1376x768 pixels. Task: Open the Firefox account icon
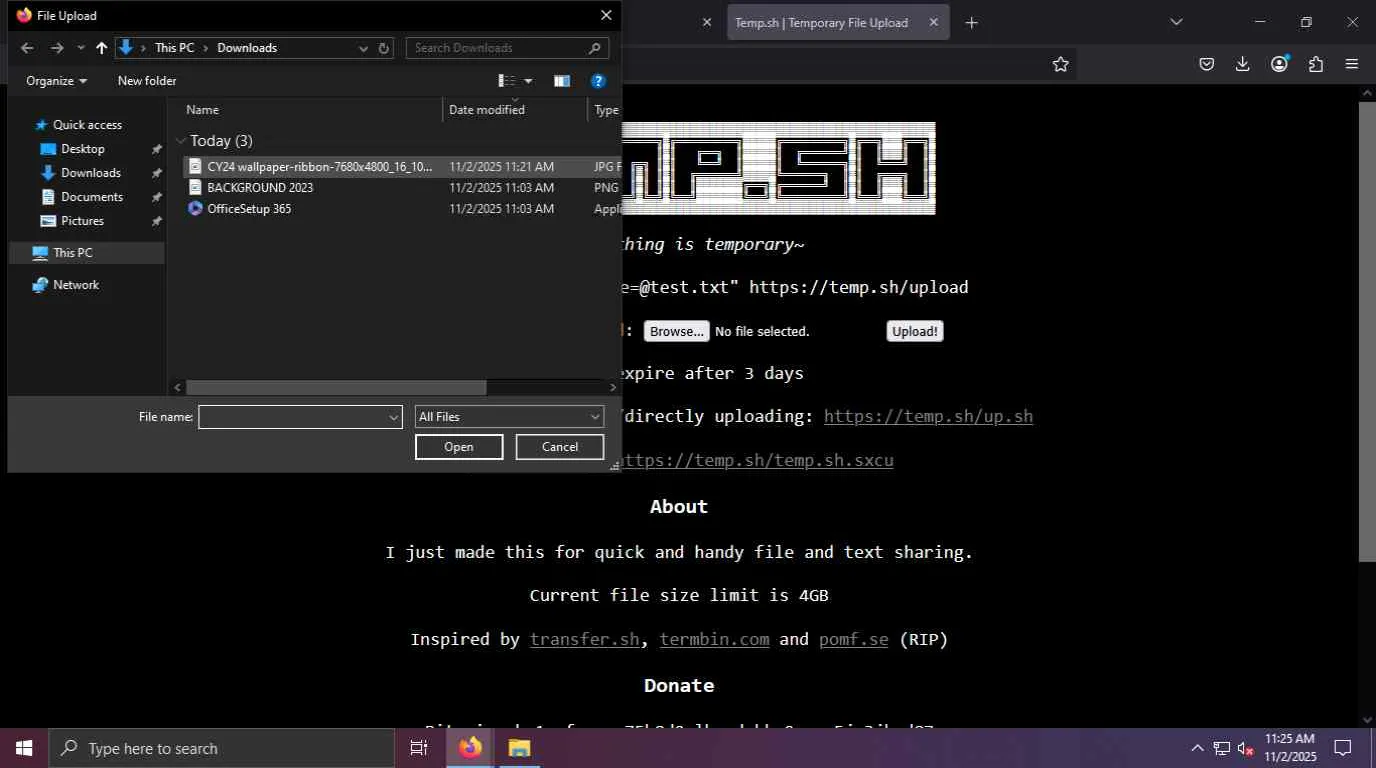click(1279, 64)
